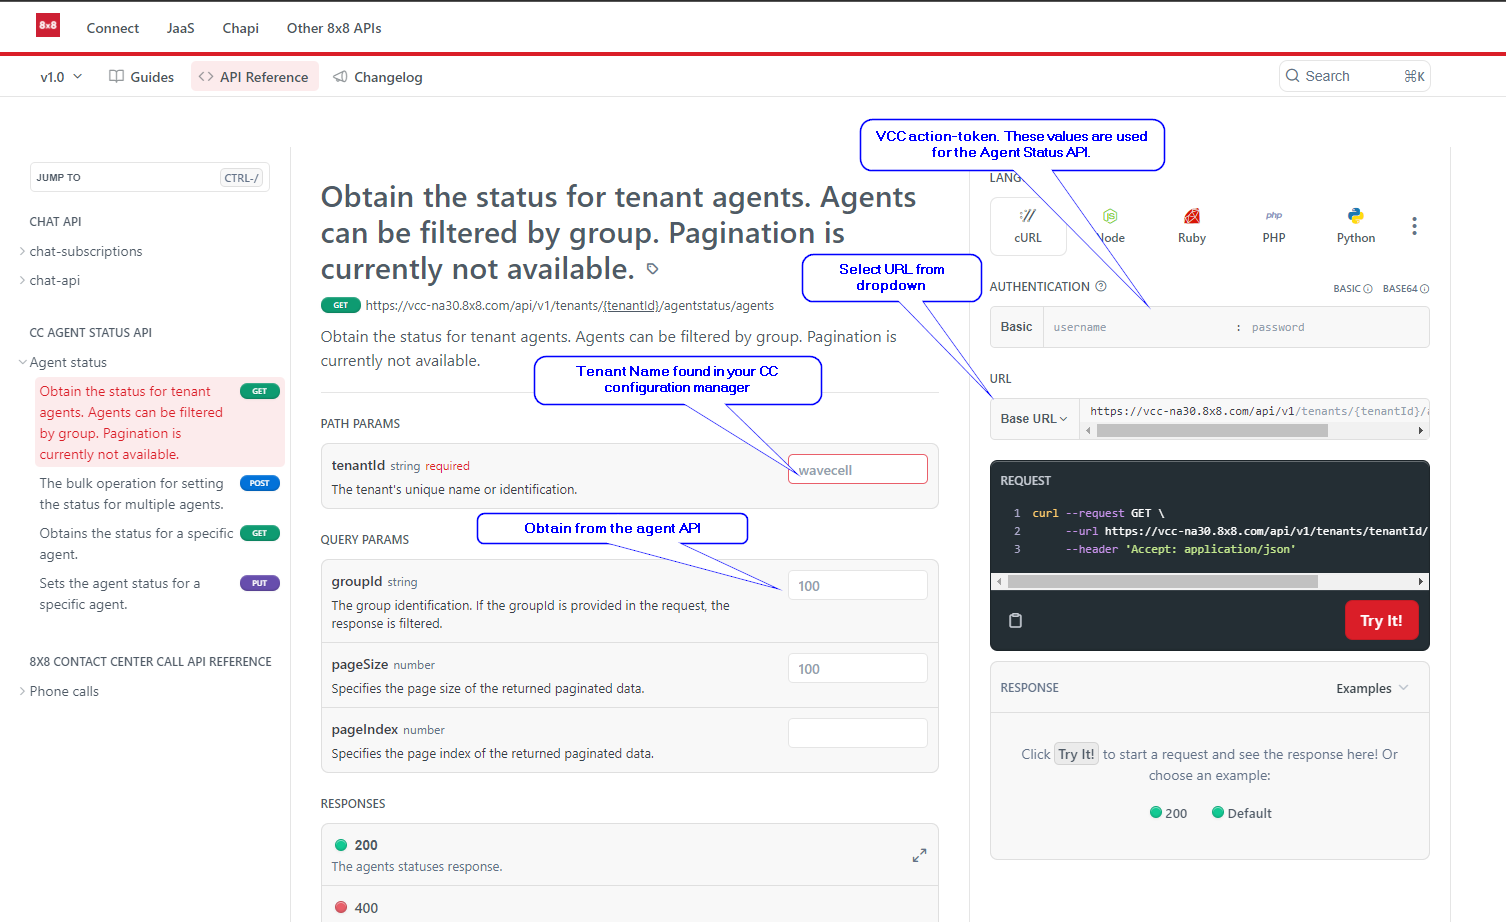Go to Chapi in top navigation
1506x922 pixels.
241,28
